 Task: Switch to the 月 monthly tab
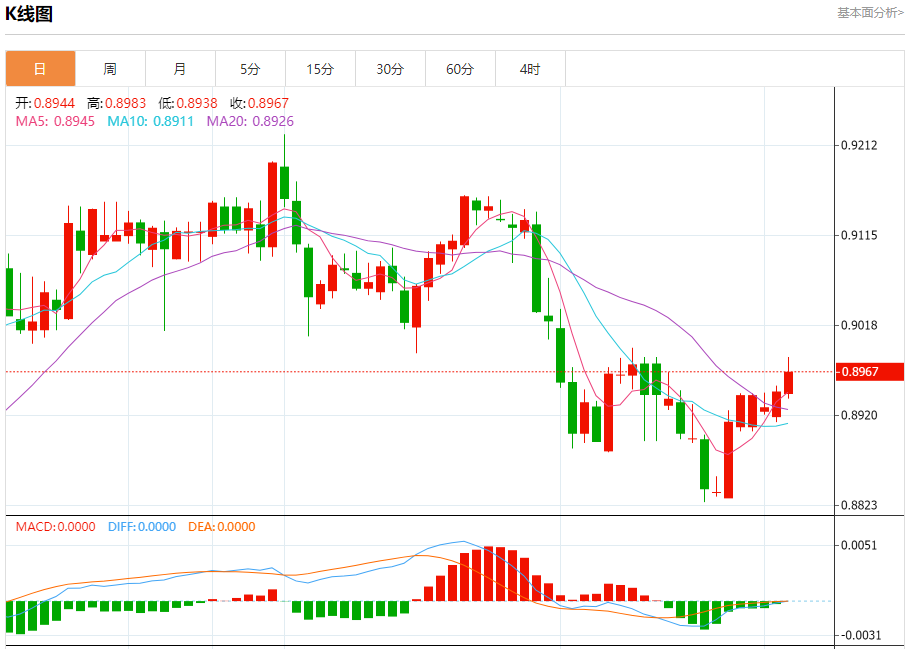tap(180, 69)
